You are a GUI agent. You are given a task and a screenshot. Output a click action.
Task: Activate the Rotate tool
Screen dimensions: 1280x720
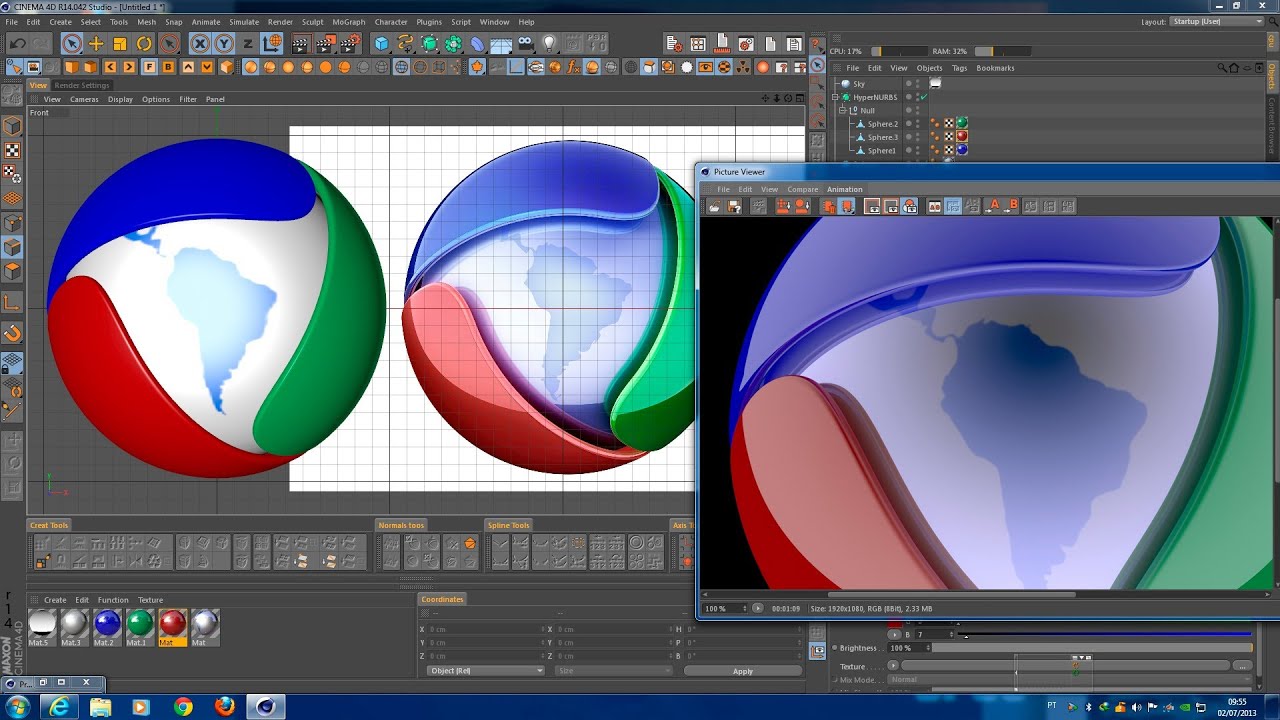[x=144, y=44]
